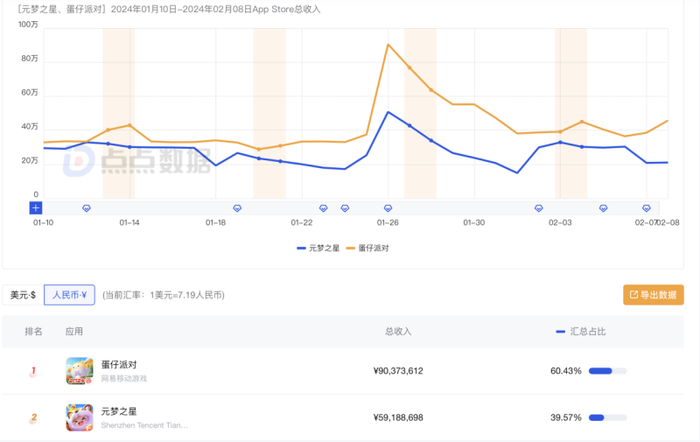The image size is (700, 442).
Task: Click the event marker near 02-05
Action: 603,208
